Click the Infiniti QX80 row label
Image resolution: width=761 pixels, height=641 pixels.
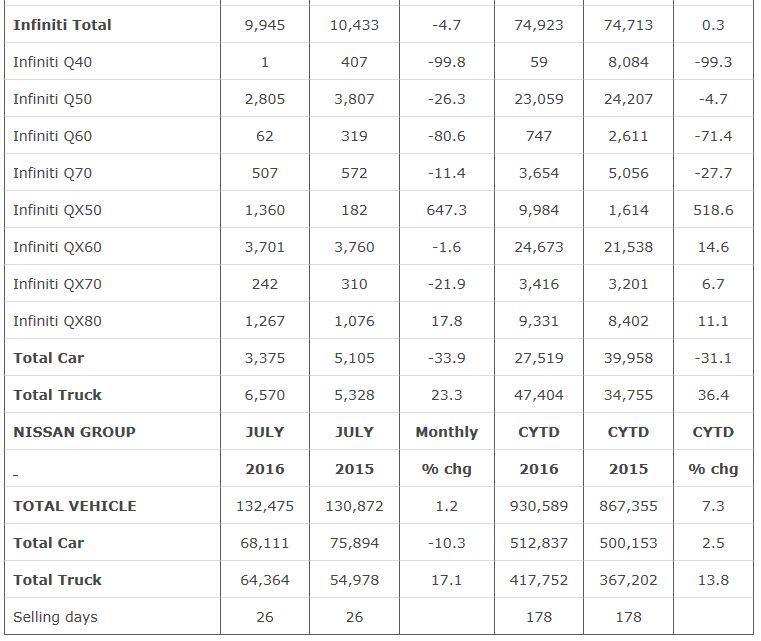(57, 321)
